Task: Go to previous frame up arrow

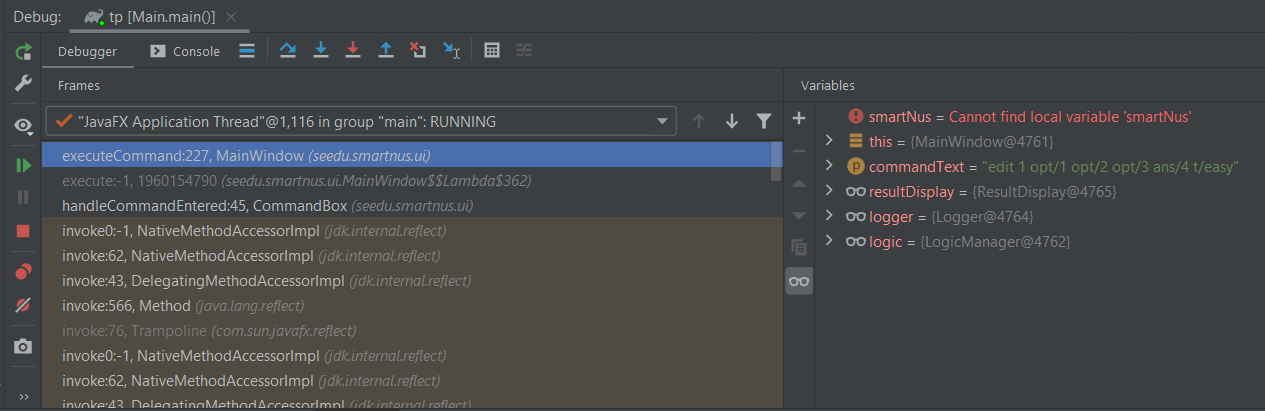Action: pos(699,121)
